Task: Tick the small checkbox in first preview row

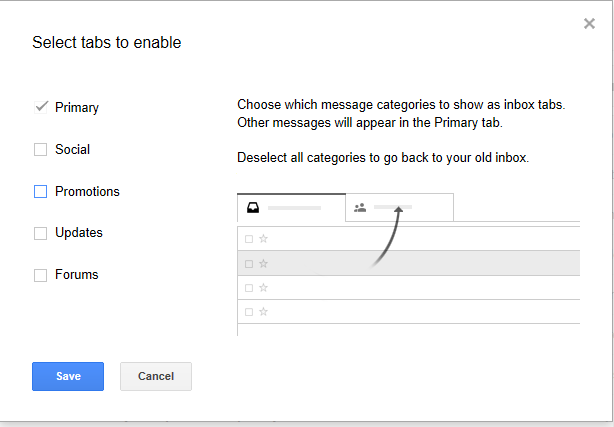Action: point(249,239)
